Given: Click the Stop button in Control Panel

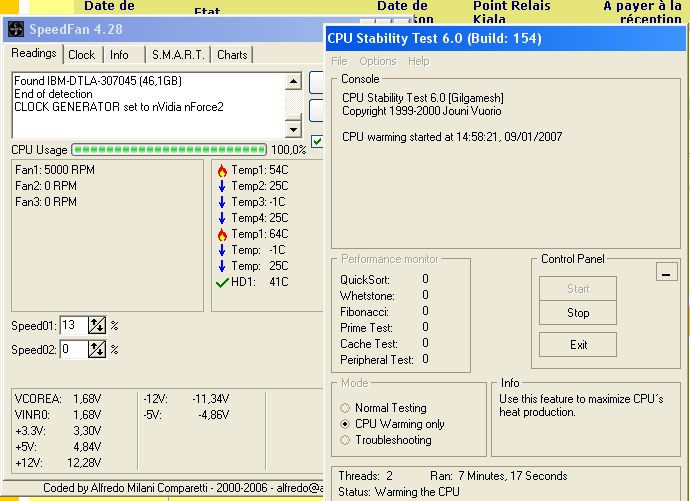Looking at the screenshot, I should point(578,313).
